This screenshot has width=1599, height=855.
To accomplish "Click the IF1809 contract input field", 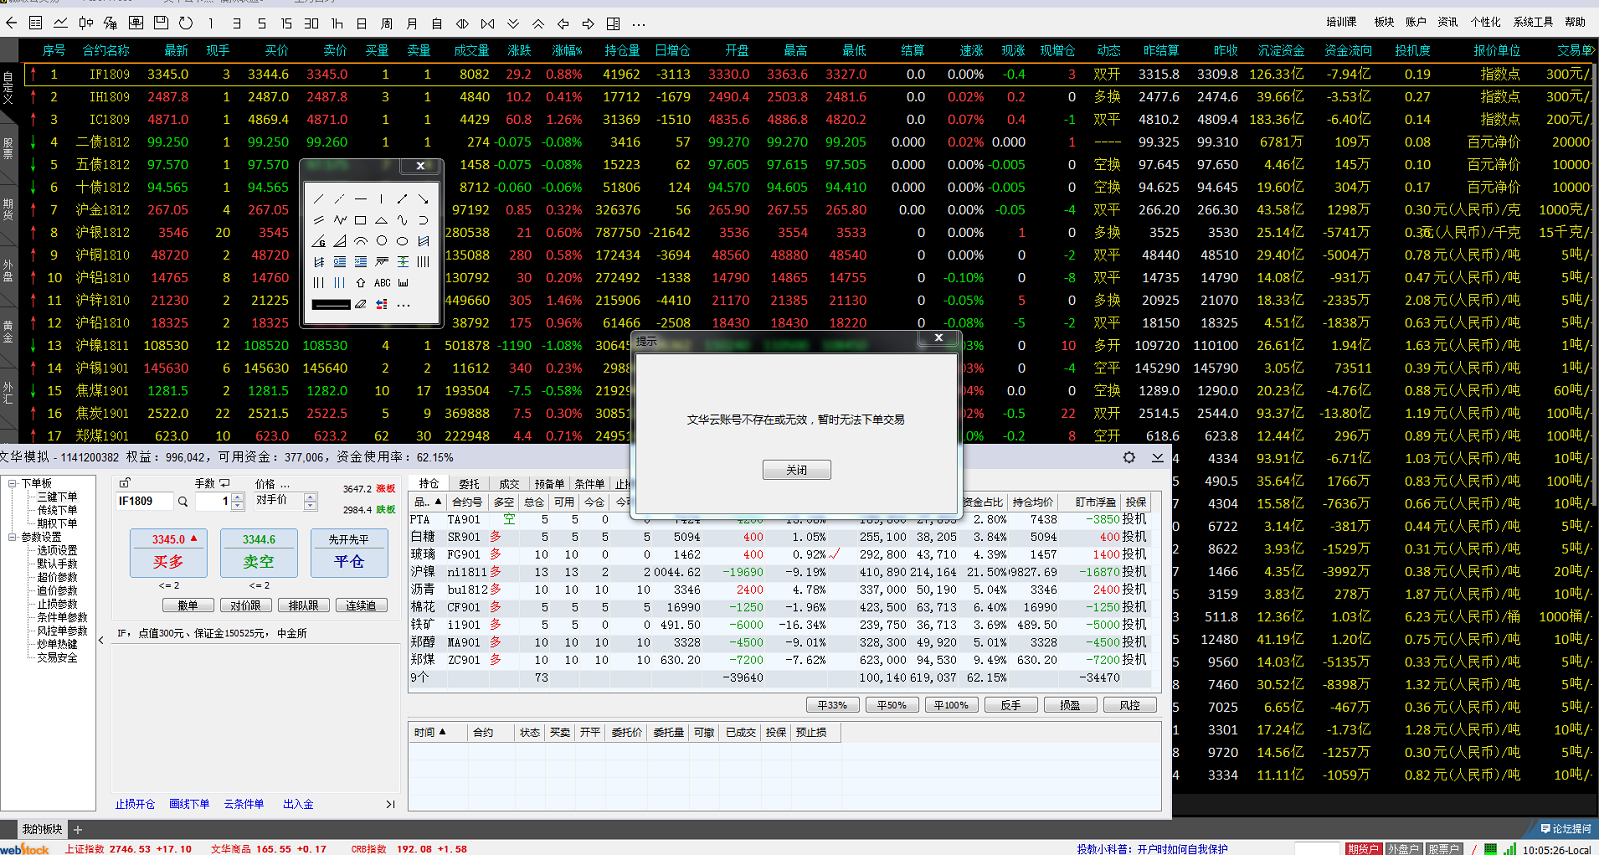I will pyautogui.click(x=143, y=502).
